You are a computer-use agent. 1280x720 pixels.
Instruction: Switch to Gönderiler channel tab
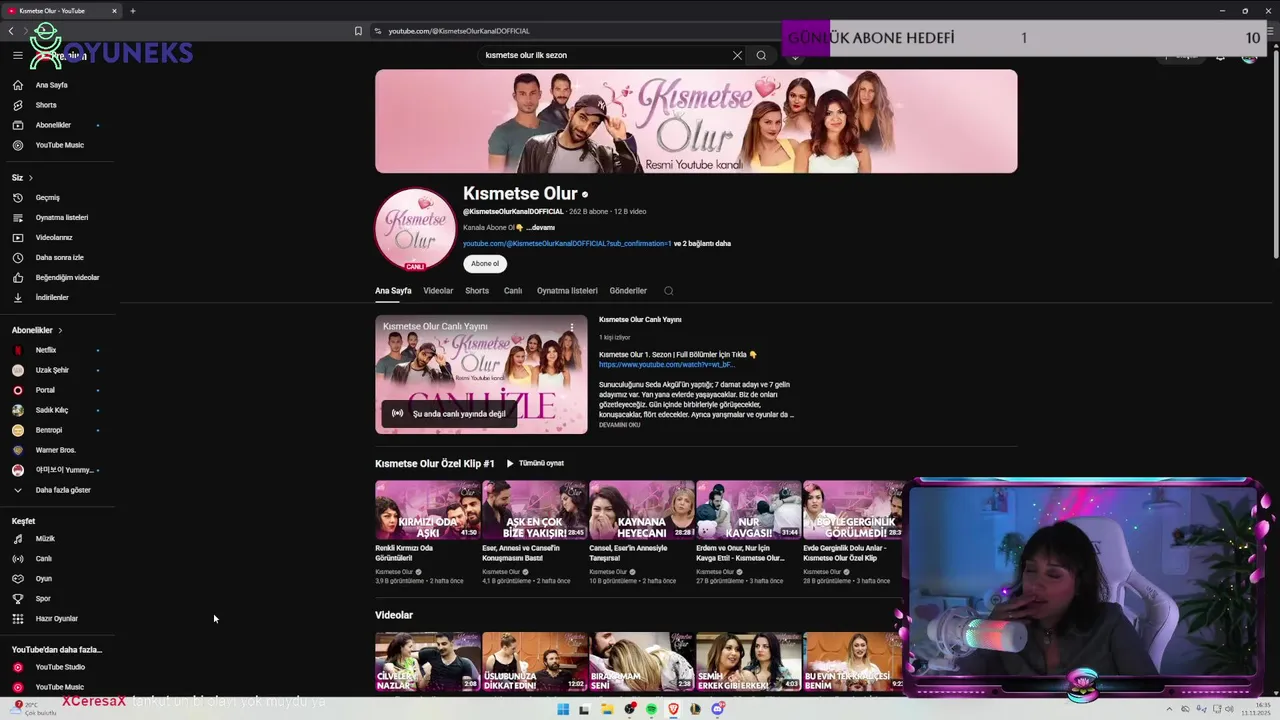[x=628, y=291]
